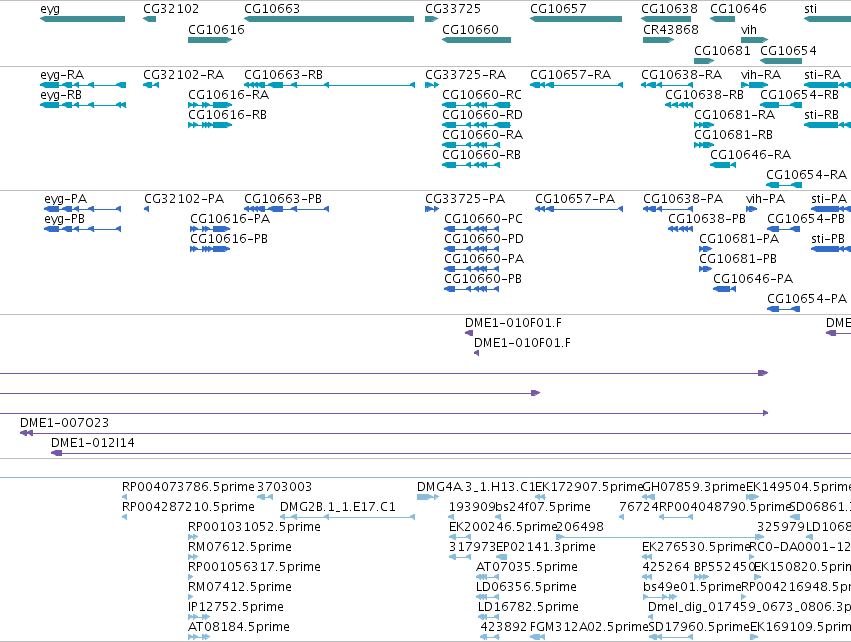Click the DME1-007O23 clone label
This screenshot has height=642, width=851.
click(x=64, y=423)
